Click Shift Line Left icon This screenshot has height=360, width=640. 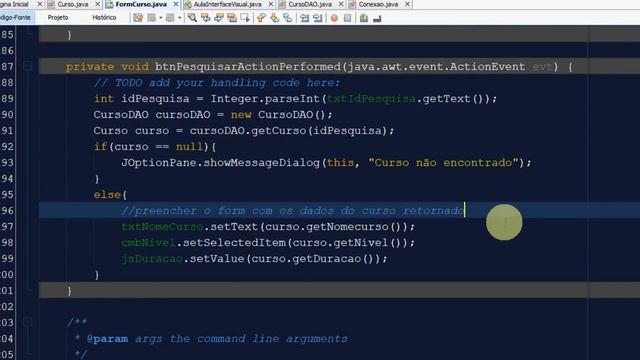[304, 18]
